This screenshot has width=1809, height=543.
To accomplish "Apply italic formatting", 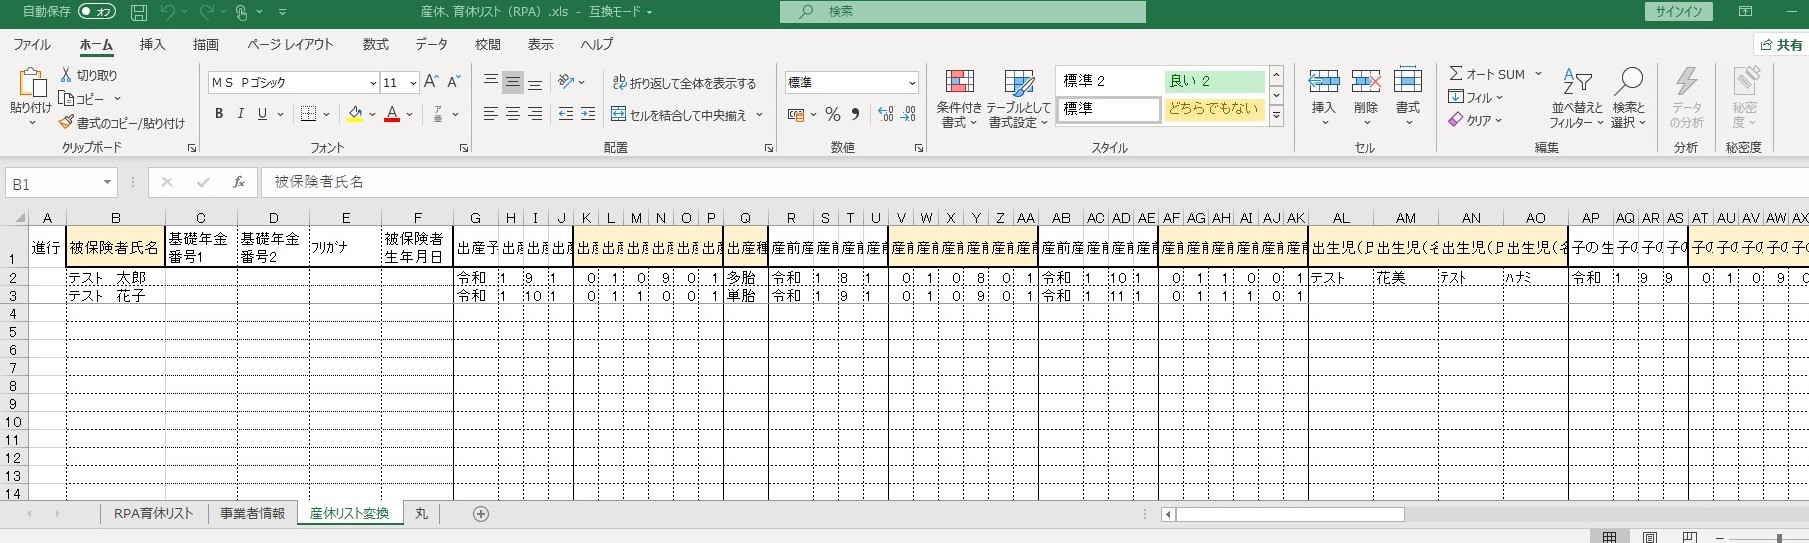I will click(241, 114).
